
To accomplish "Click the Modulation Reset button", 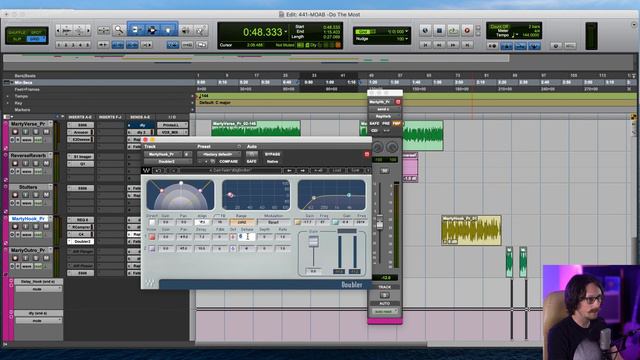I will 273,222.
